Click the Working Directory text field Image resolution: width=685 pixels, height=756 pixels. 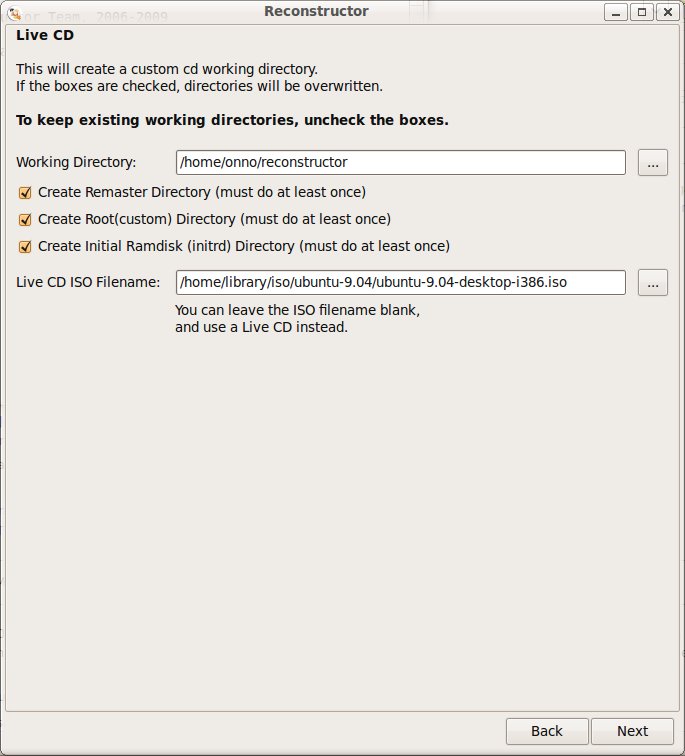[x=401, y=162]
